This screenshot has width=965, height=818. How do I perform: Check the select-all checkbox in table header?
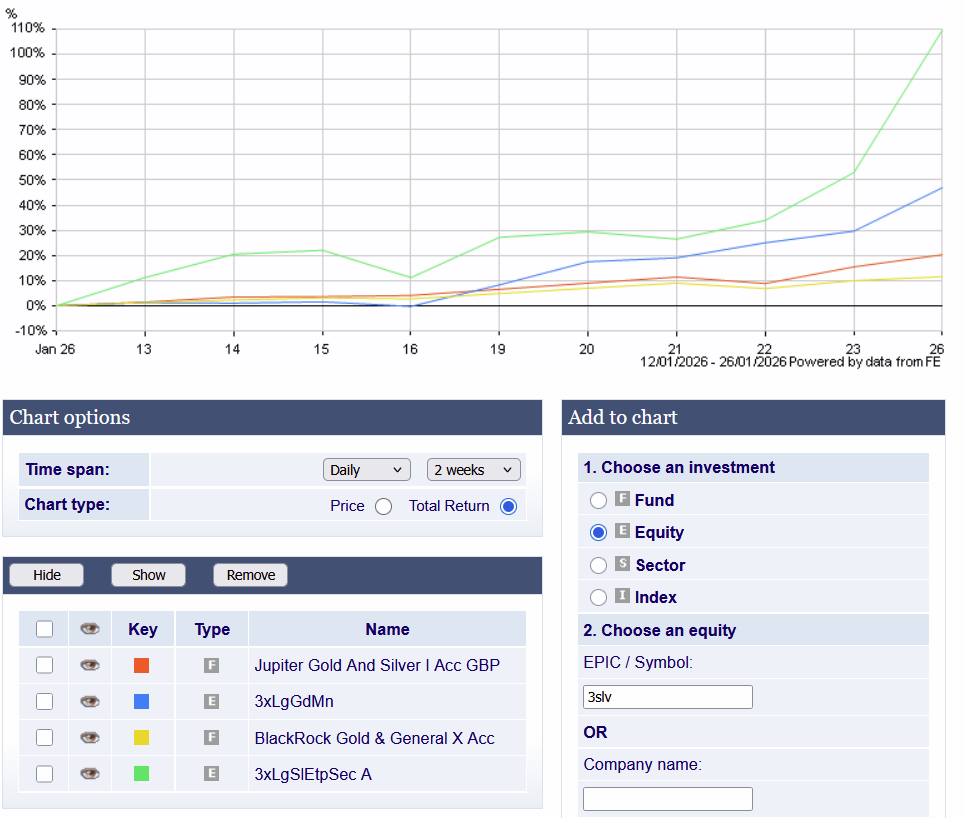pyautogui.click(x=44, y=629)
